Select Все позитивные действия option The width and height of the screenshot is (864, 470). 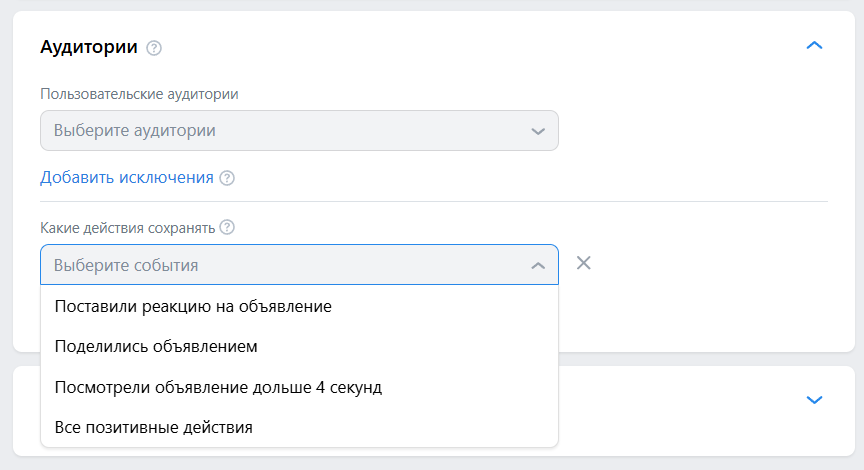(153, 427)
